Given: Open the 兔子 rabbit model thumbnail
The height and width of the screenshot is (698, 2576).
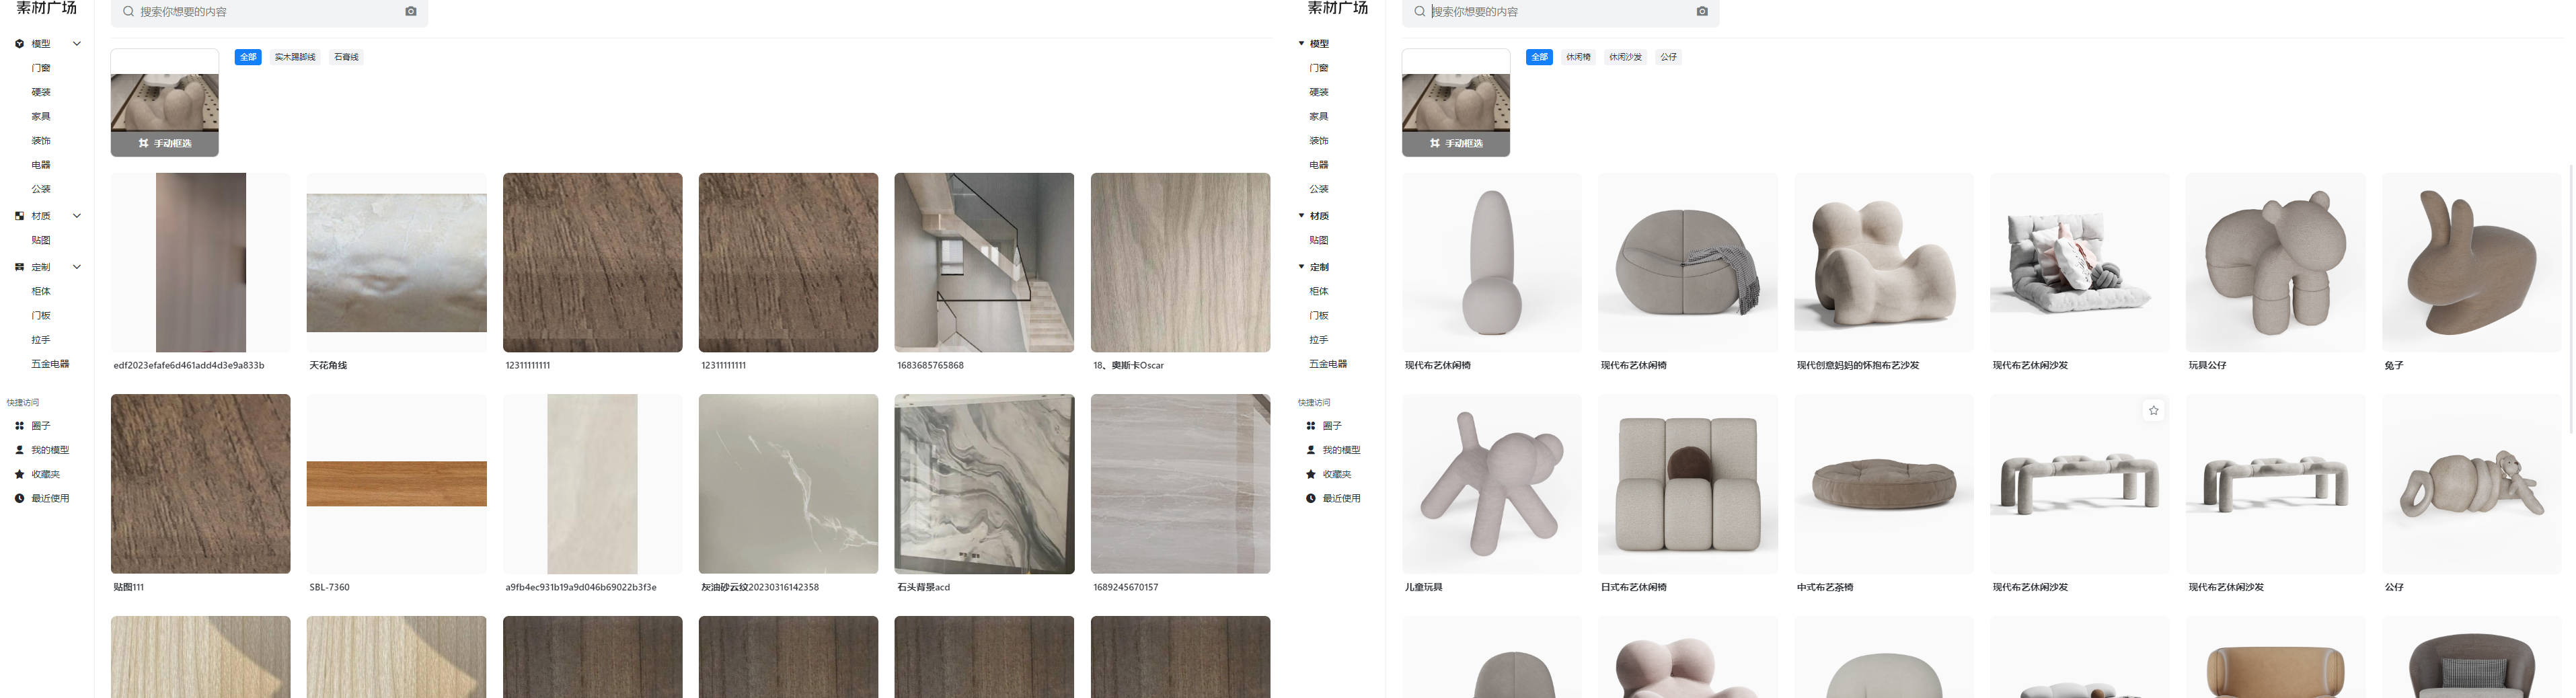Looking at the screenshot, I should coord(2471,262).
